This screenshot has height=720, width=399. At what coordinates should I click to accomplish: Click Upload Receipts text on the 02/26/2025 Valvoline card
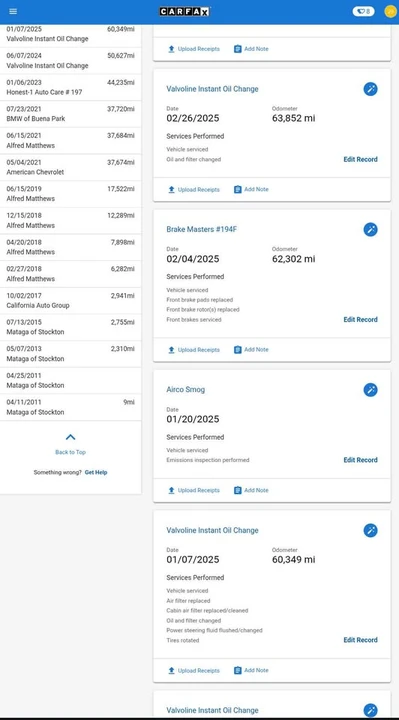[x=199, y=190]
